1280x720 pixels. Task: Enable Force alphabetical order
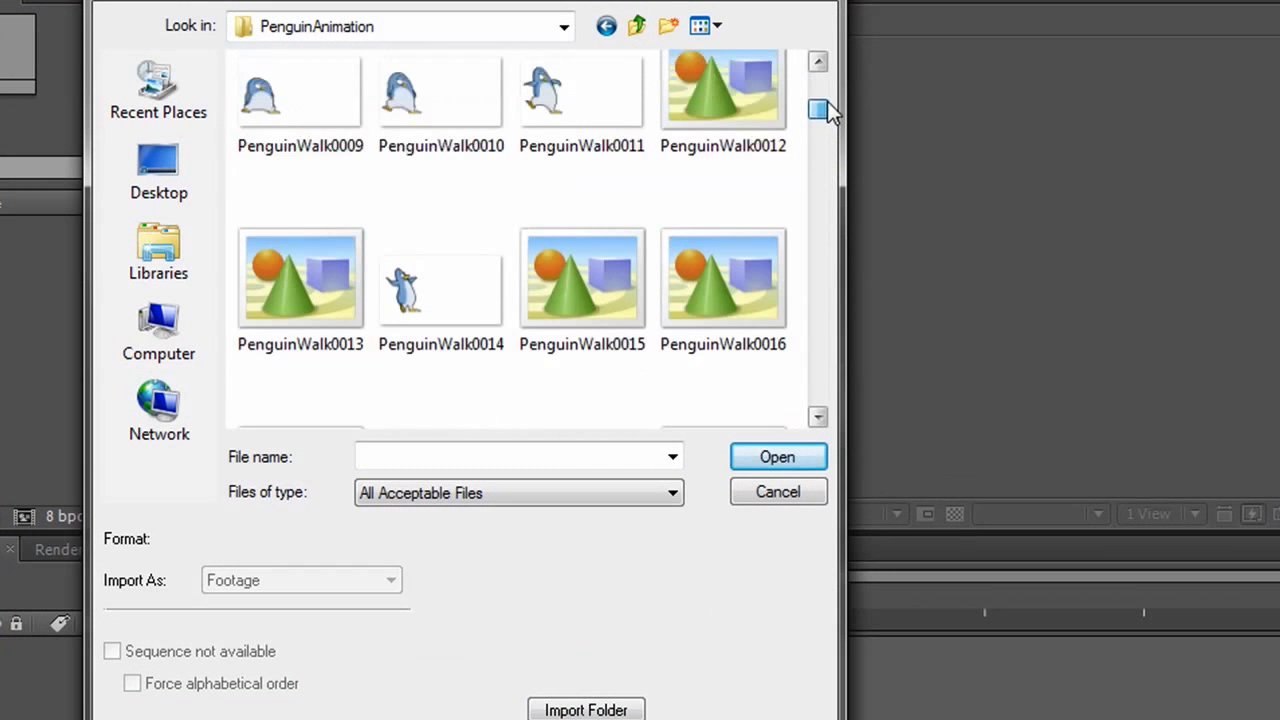pos(132,683)
